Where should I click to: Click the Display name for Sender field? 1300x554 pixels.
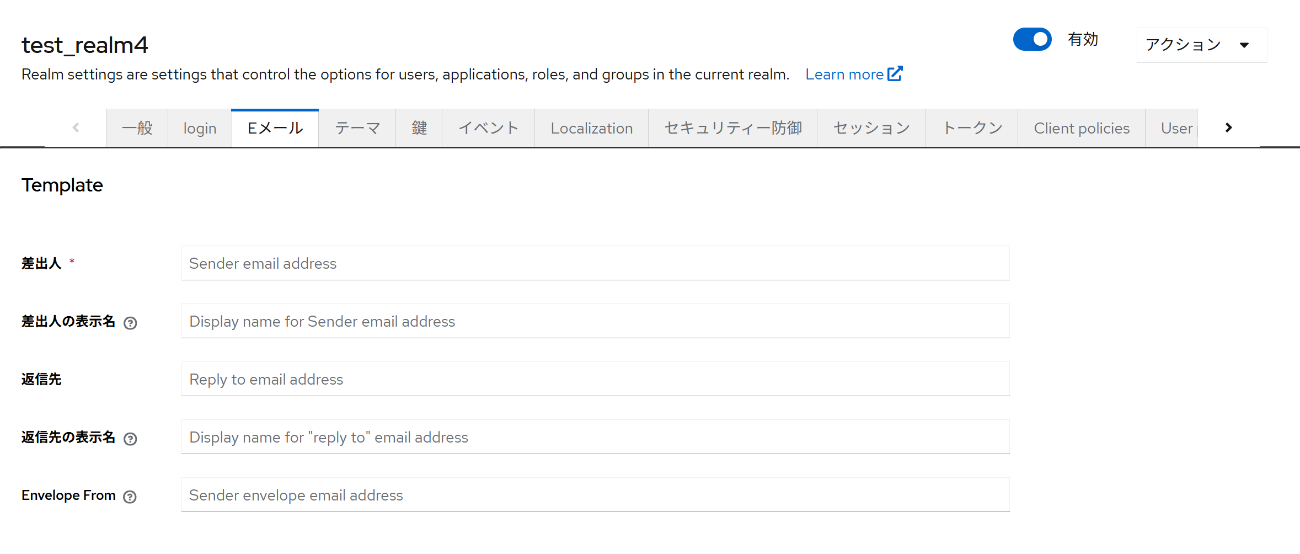click(595, 322)
